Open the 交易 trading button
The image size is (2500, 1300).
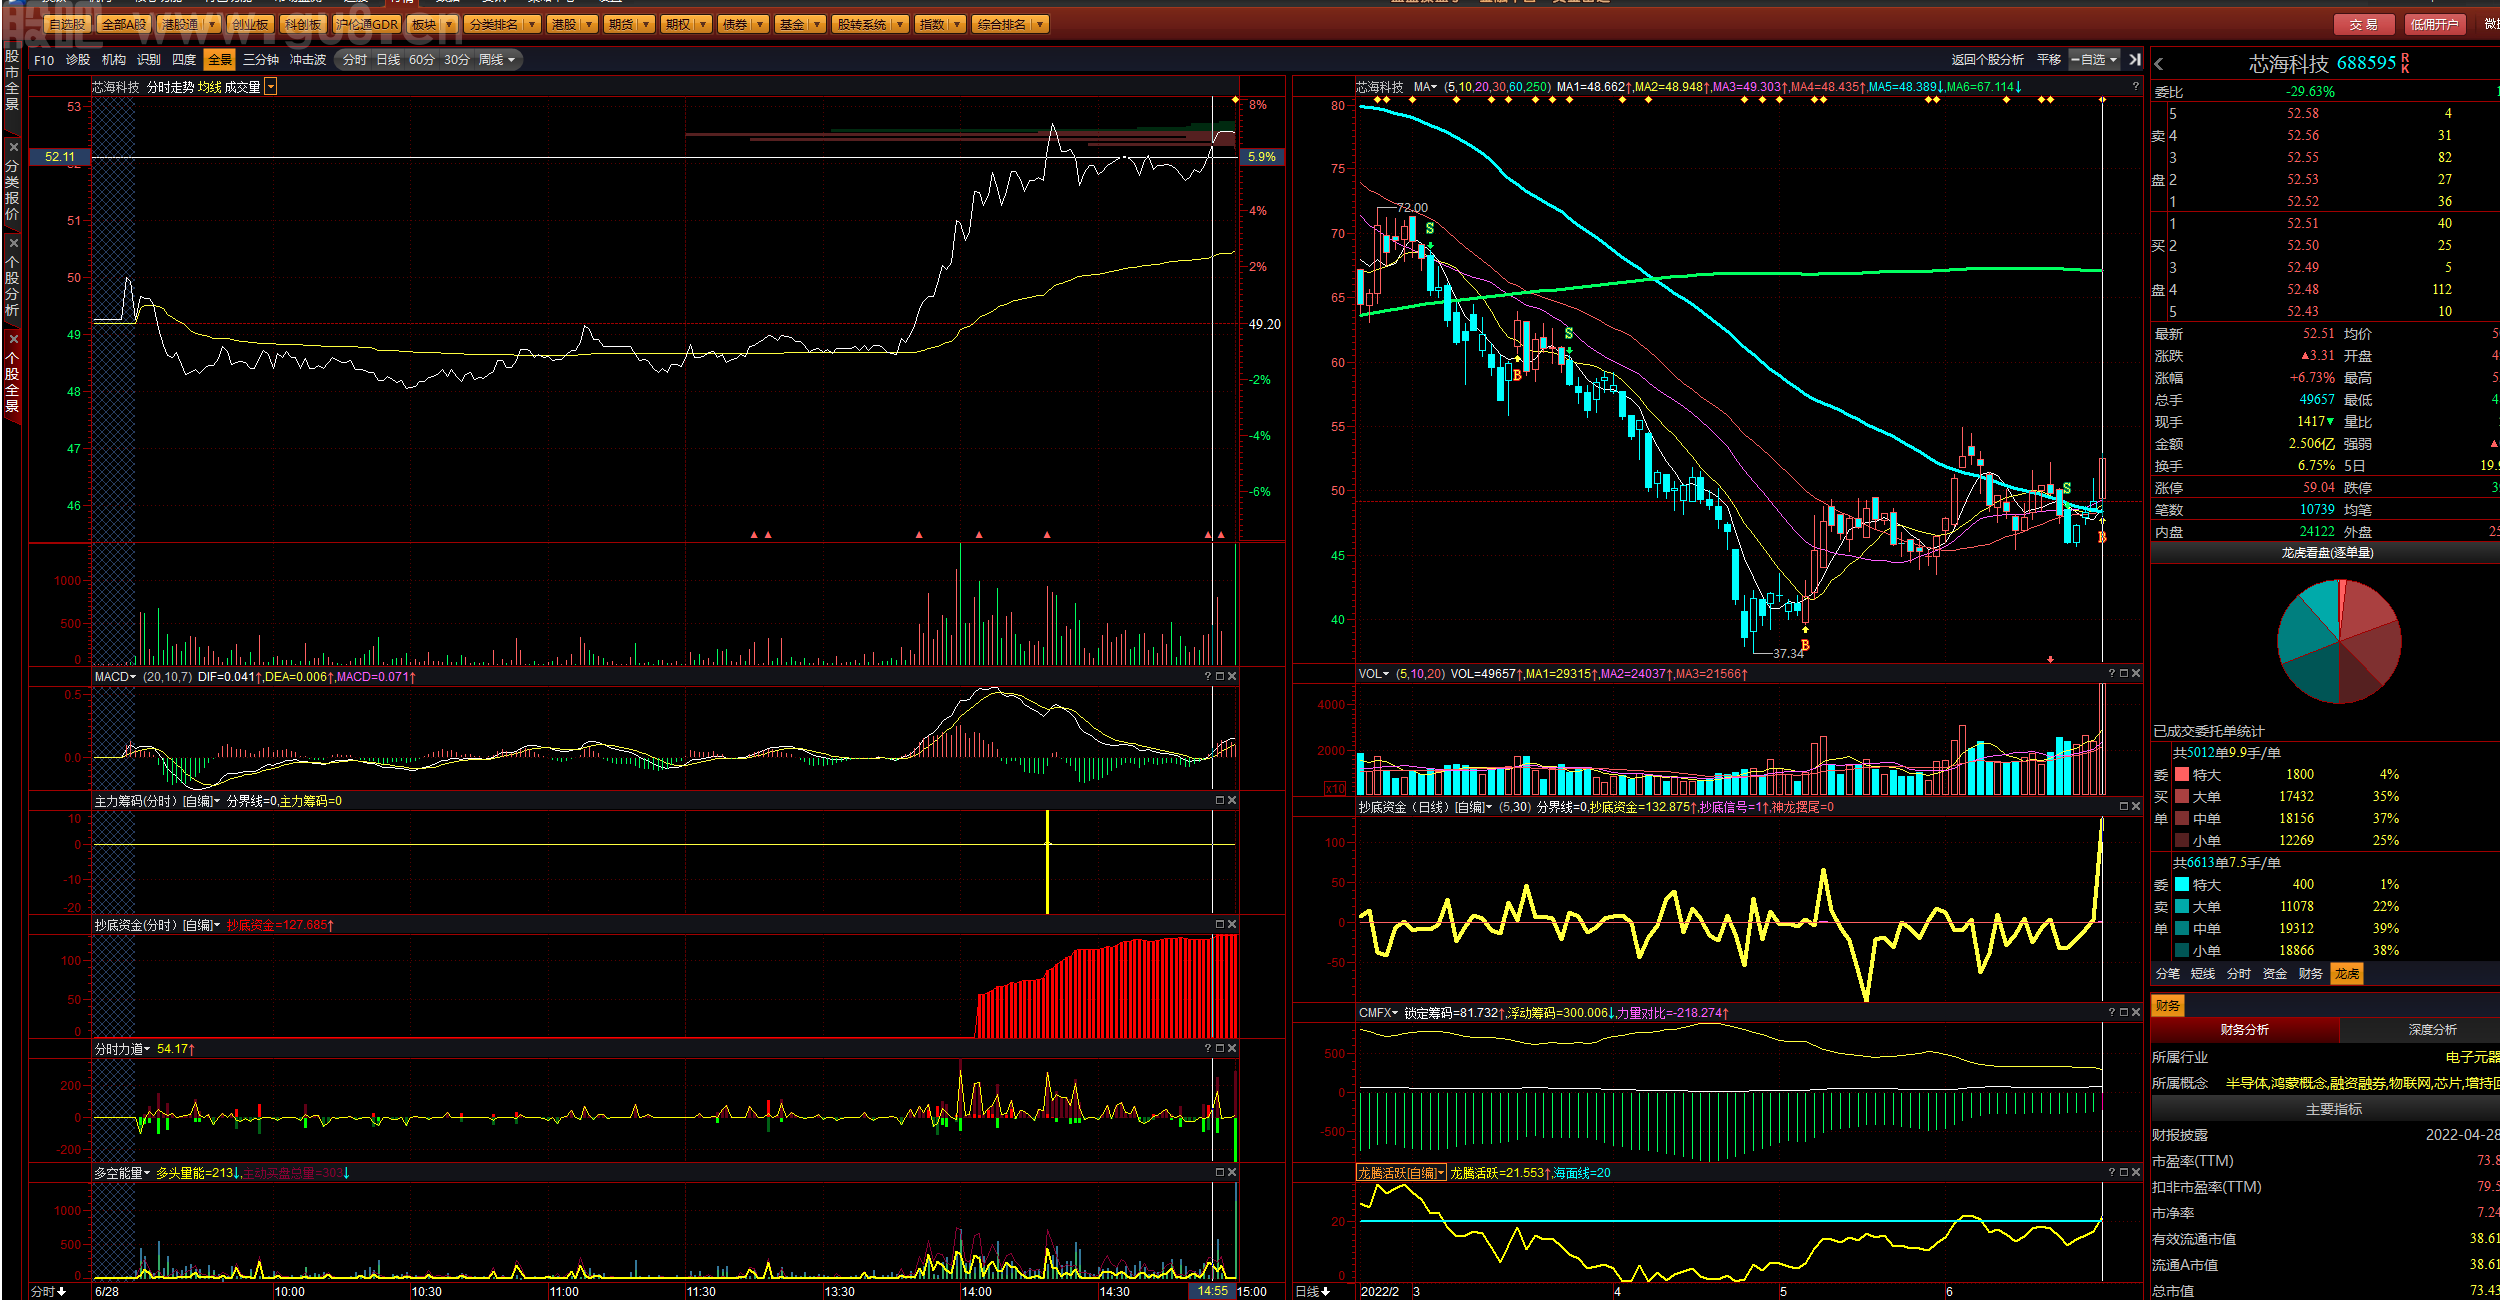pos(2364,24)
